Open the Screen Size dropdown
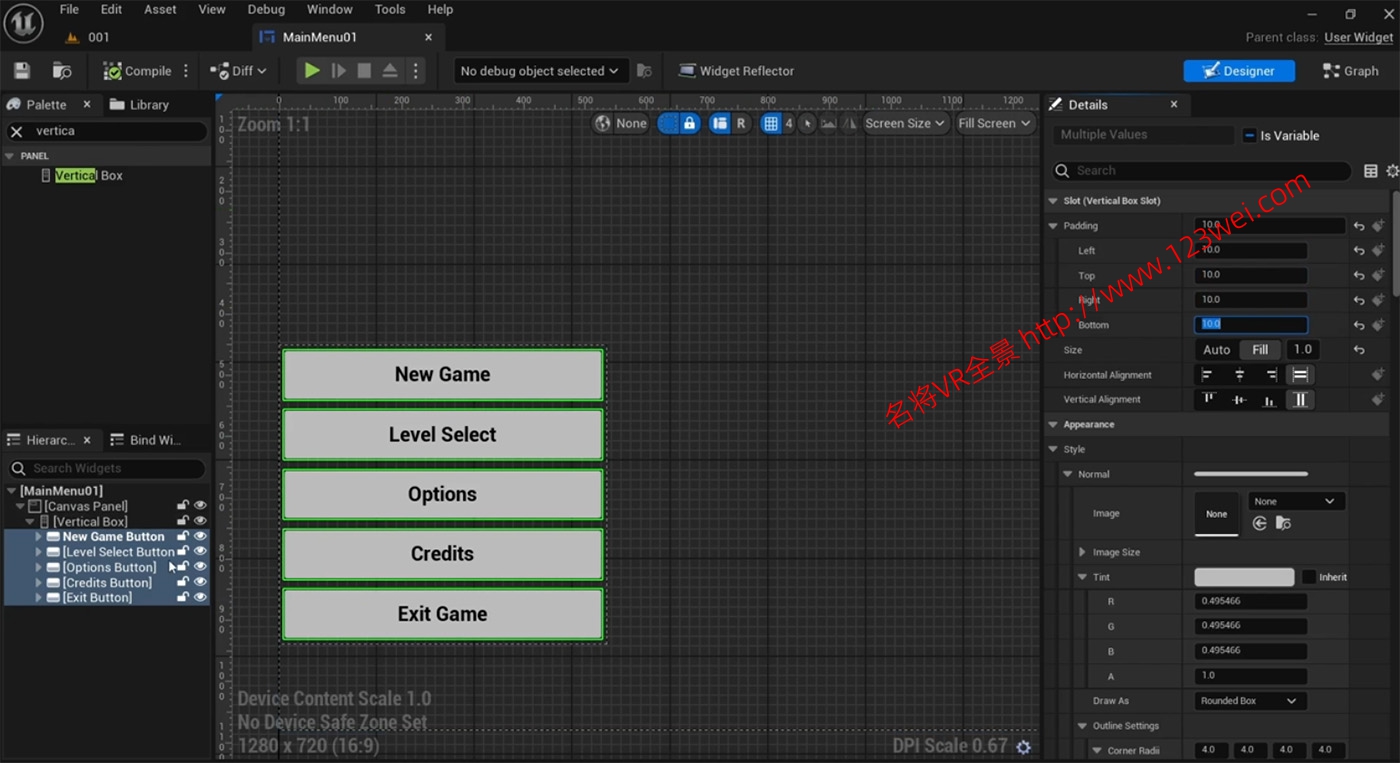Image resolution: width=1400 pixels, height=763 pixels. (905, 122)
